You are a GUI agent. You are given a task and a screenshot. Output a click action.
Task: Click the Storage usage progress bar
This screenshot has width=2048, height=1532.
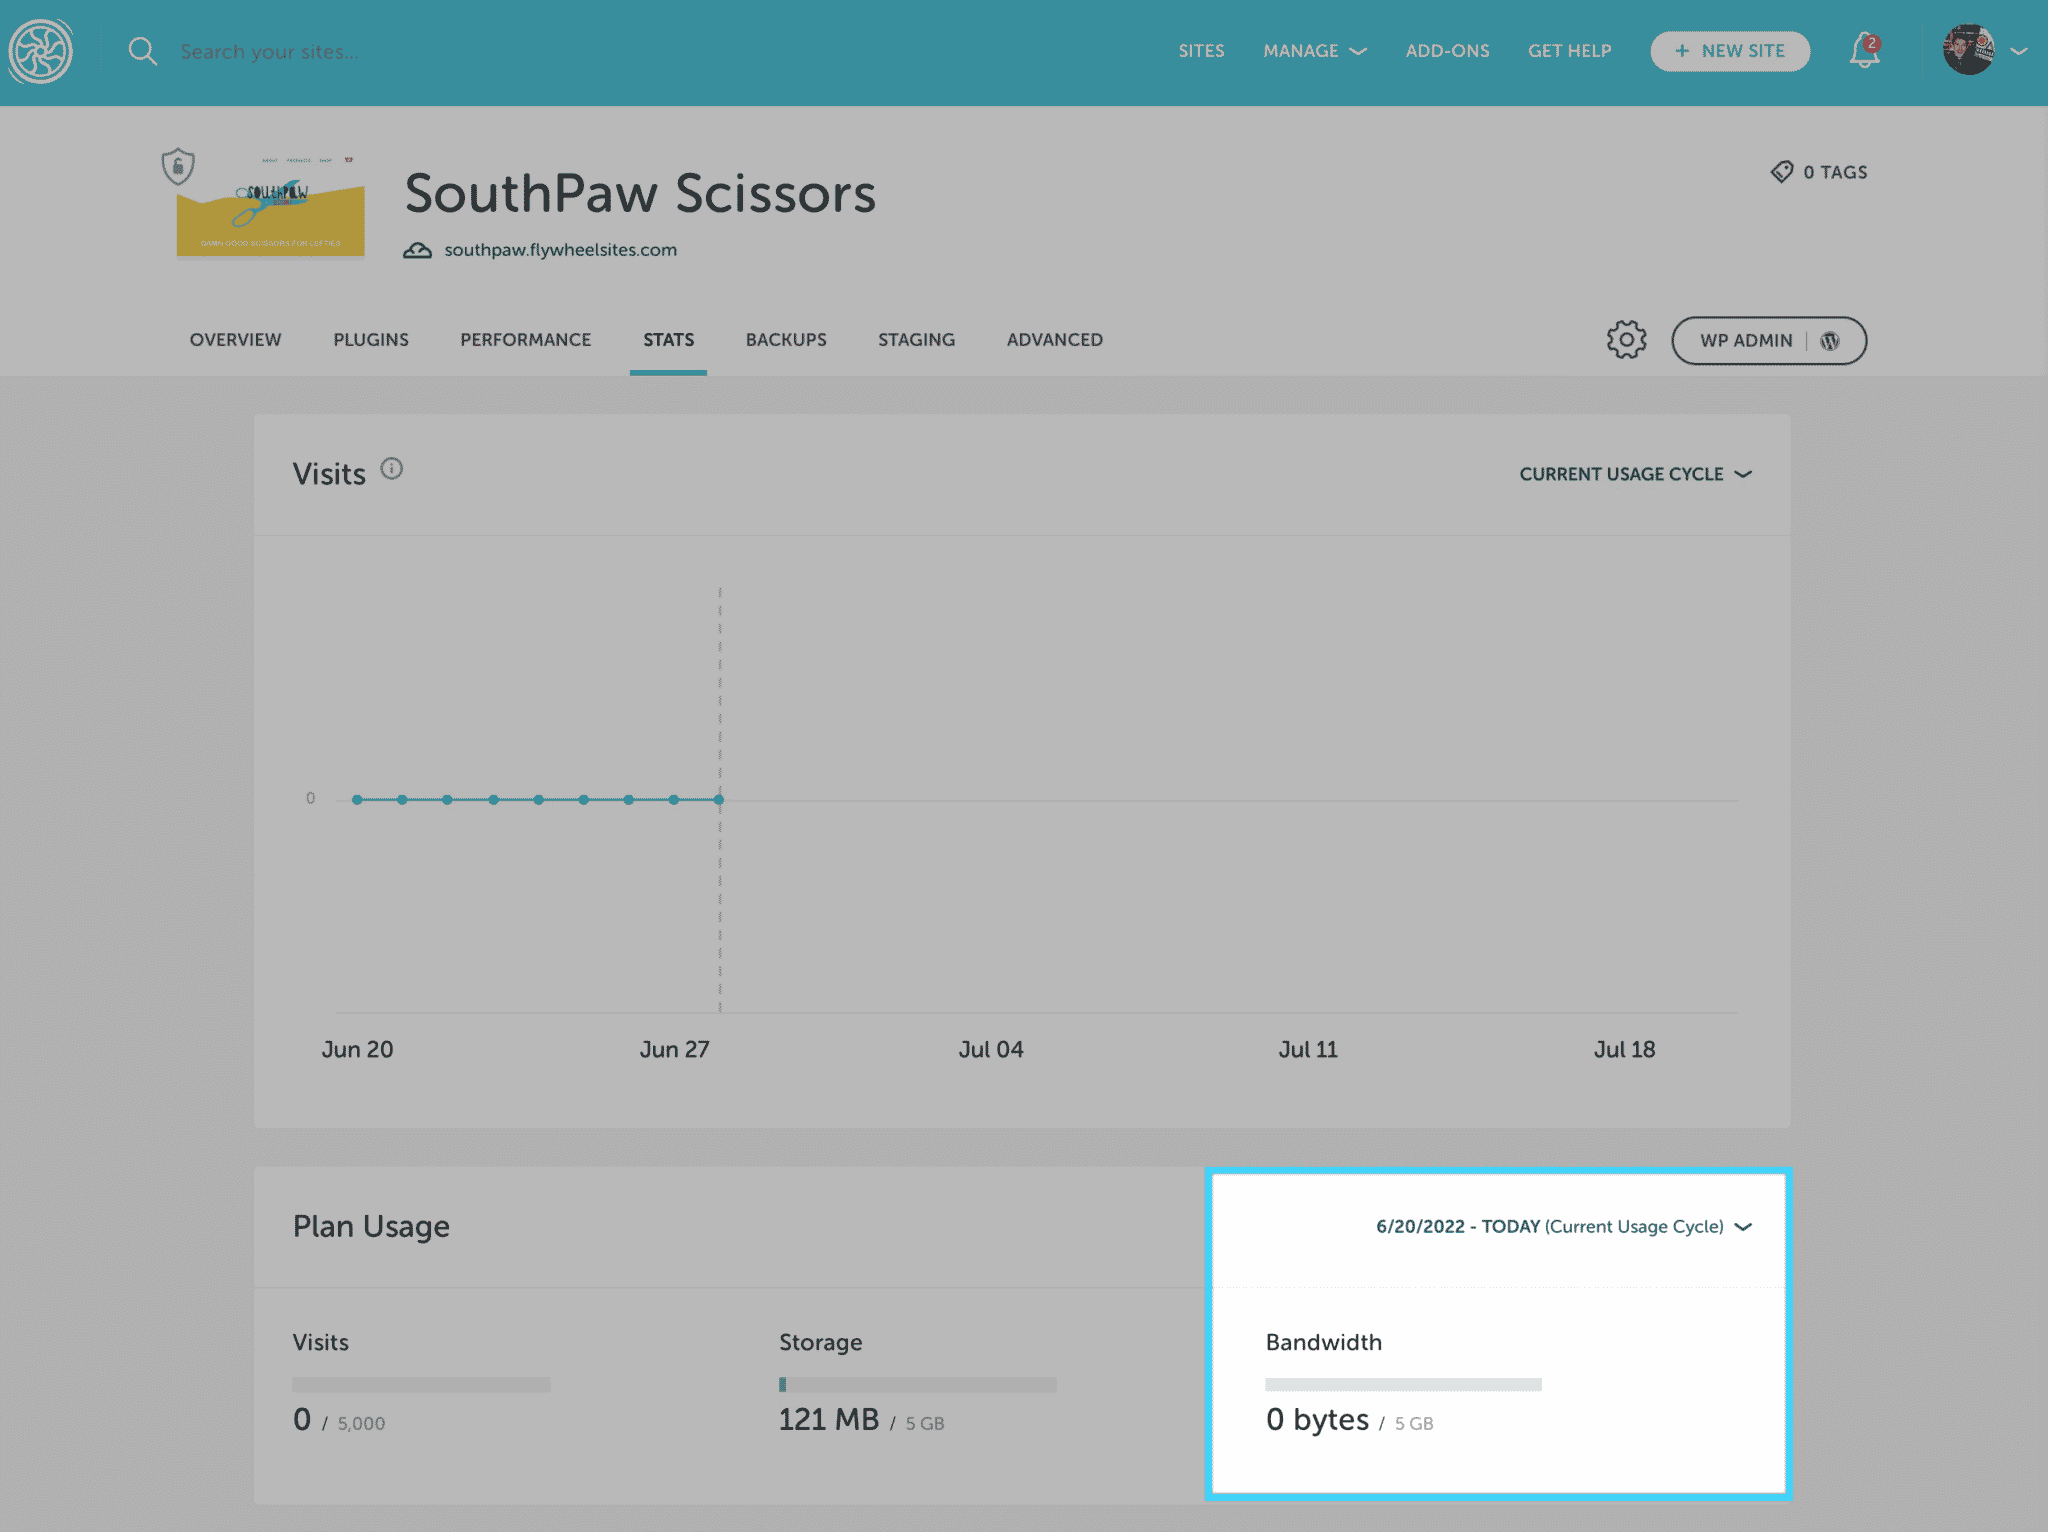point(917,1385)
